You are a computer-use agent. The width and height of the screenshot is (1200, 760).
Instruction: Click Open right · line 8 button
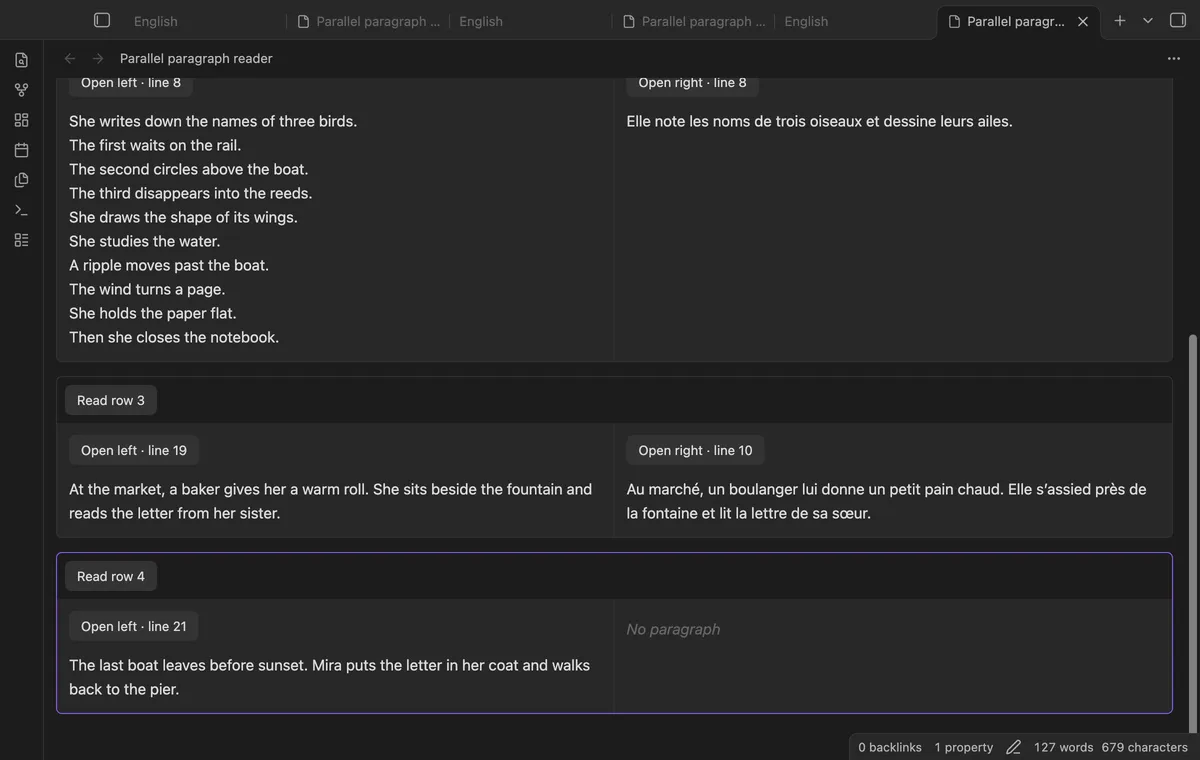pos(692,83)
